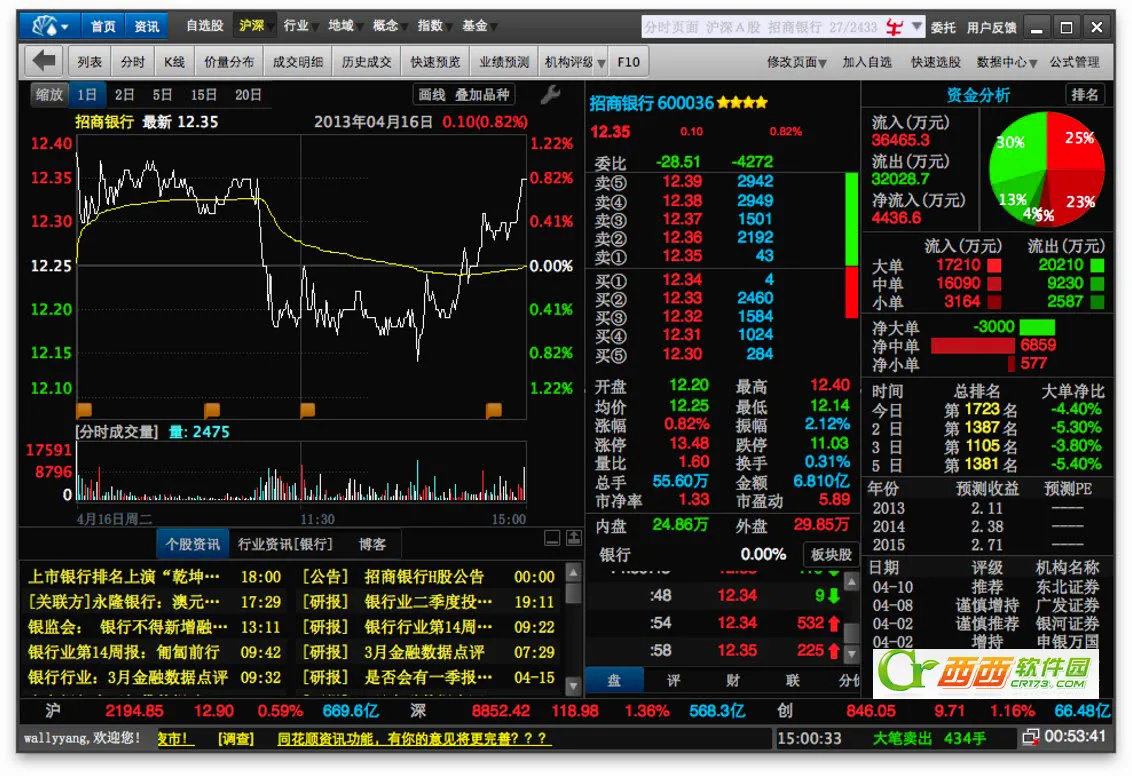Toggle the 5日 chart period
Viewport: 1132px width, 776px height.
tap(162, 95)
